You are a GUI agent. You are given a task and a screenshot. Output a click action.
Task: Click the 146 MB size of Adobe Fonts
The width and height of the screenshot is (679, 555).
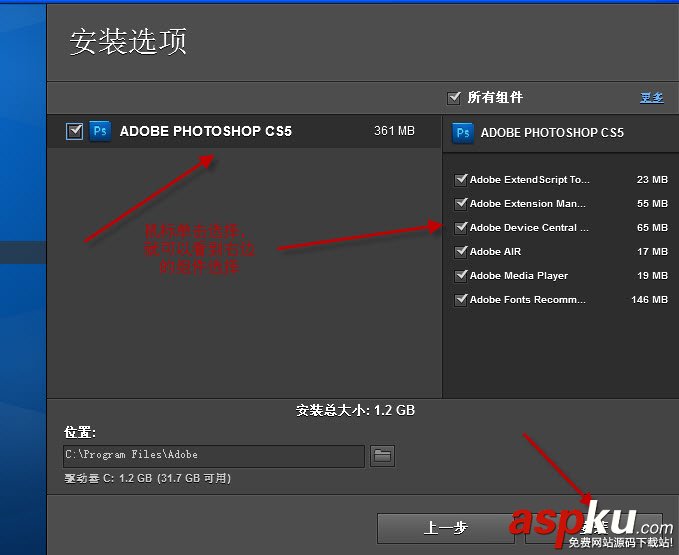tap(650, 300)
